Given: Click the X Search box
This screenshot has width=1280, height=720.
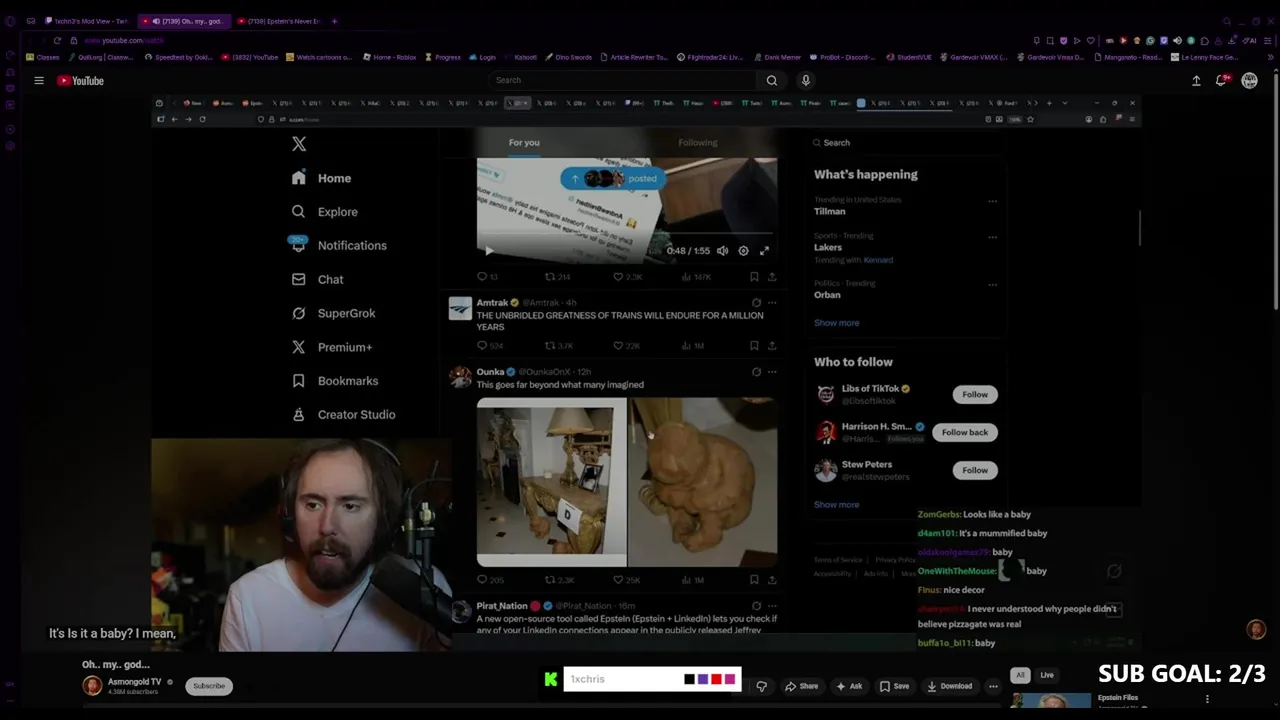Looking at the screenshot, I should (905, 143).
